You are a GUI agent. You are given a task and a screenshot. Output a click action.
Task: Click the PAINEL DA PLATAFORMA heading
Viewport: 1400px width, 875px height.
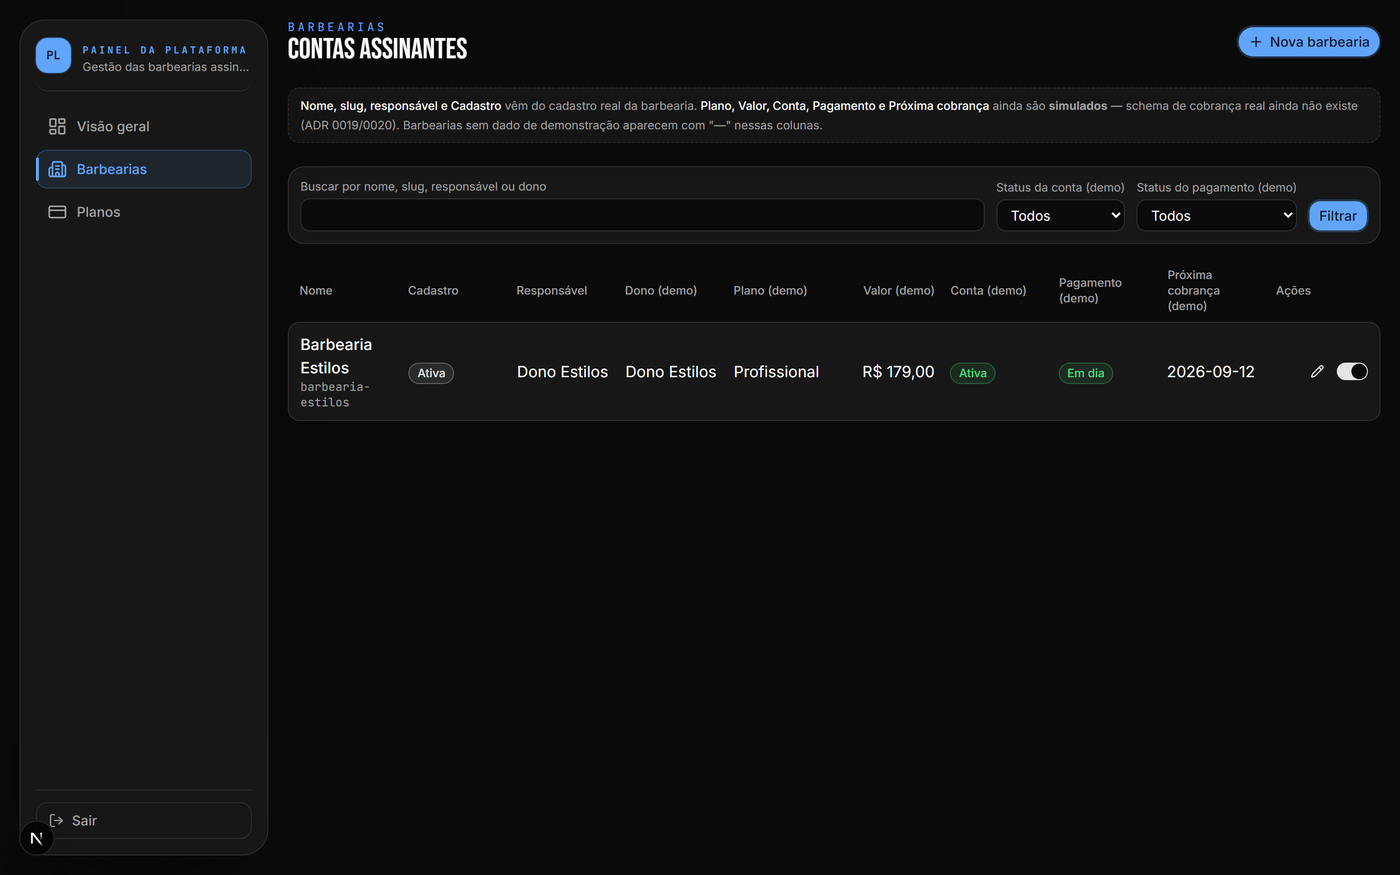(164, 50)
